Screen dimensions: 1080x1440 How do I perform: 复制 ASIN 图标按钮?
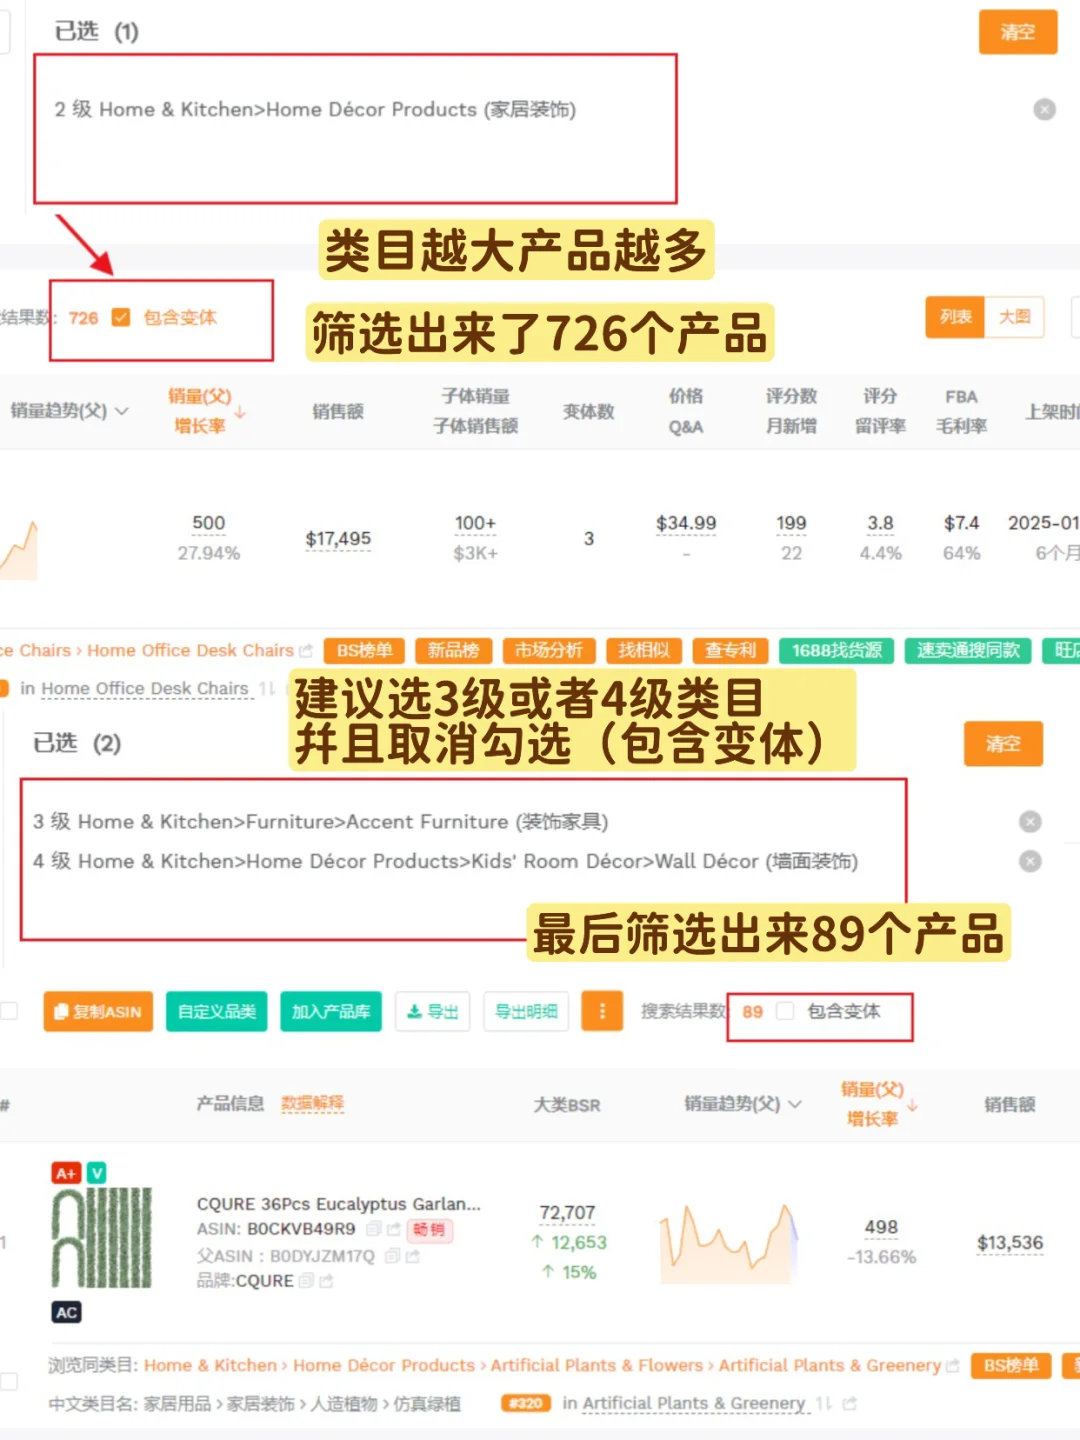click(x=97, y=1012)
